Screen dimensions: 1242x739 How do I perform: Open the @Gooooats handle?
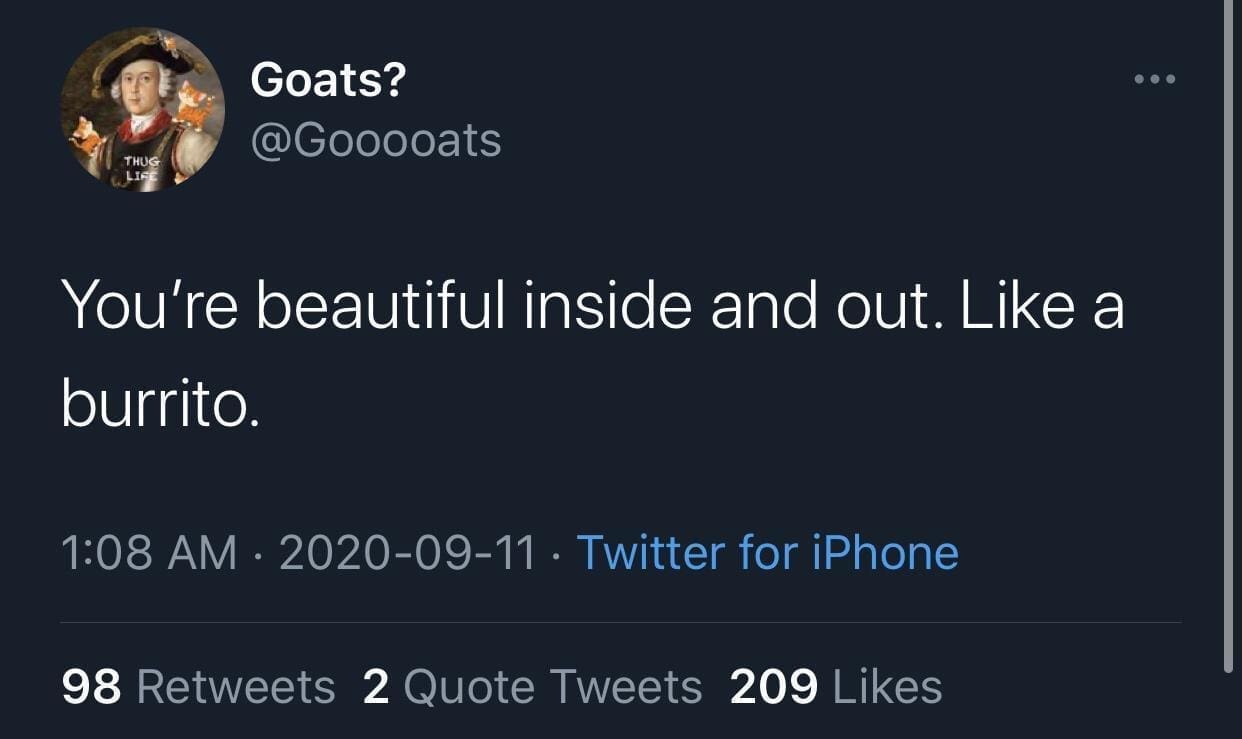(x=375, y=139)
